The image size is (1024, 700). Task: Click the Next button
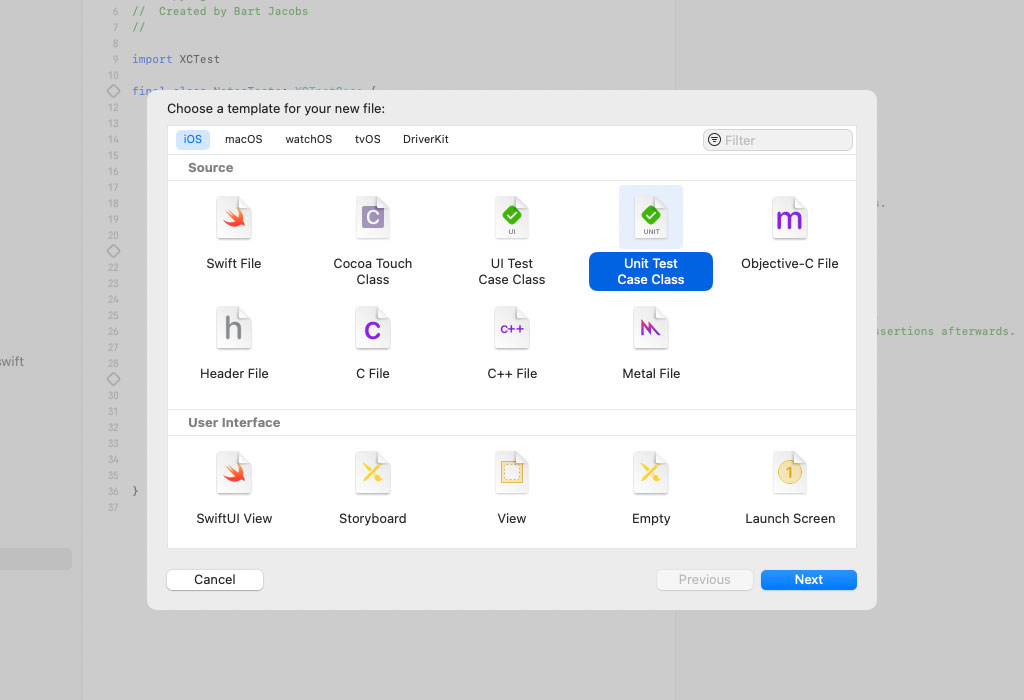click(808, 580)
